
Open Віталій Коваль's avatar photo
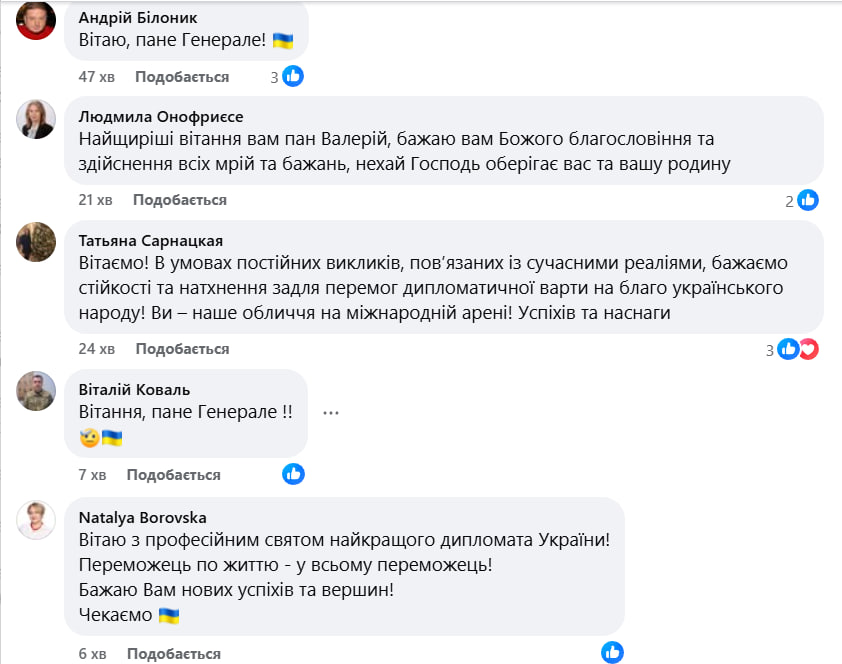36,390
